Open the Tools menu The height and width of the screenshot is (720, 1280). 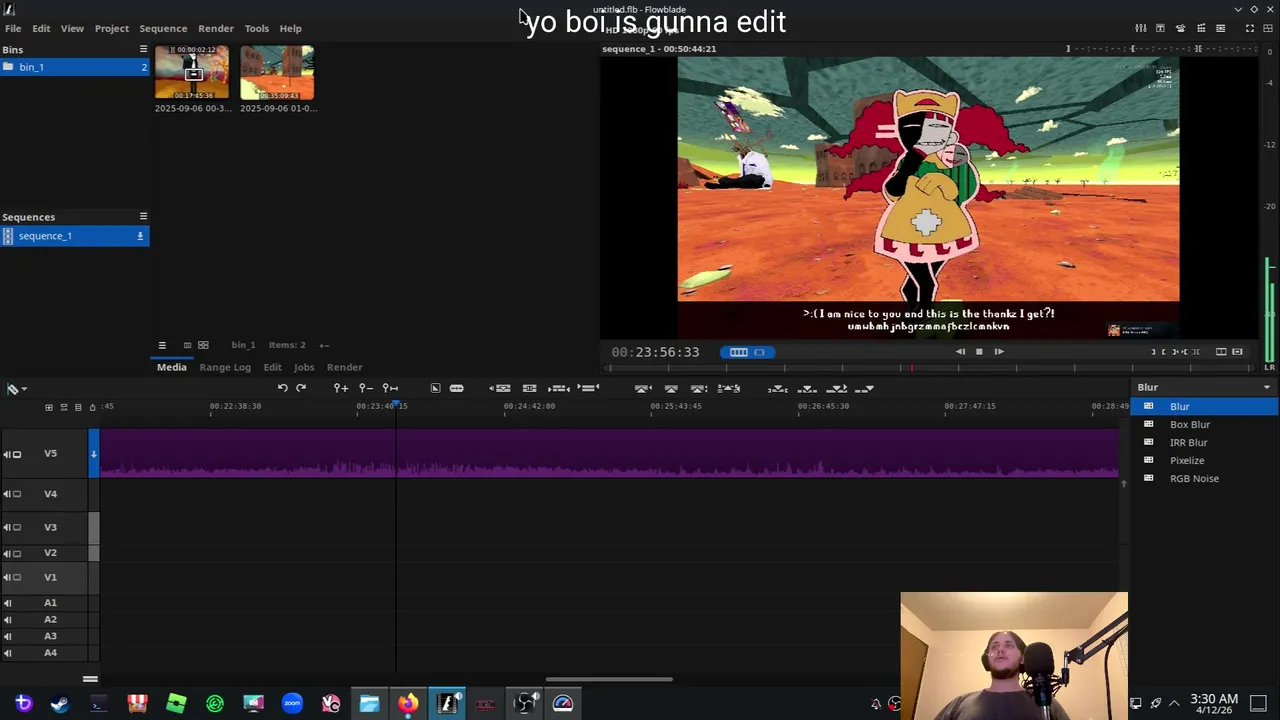click(257, 28)
